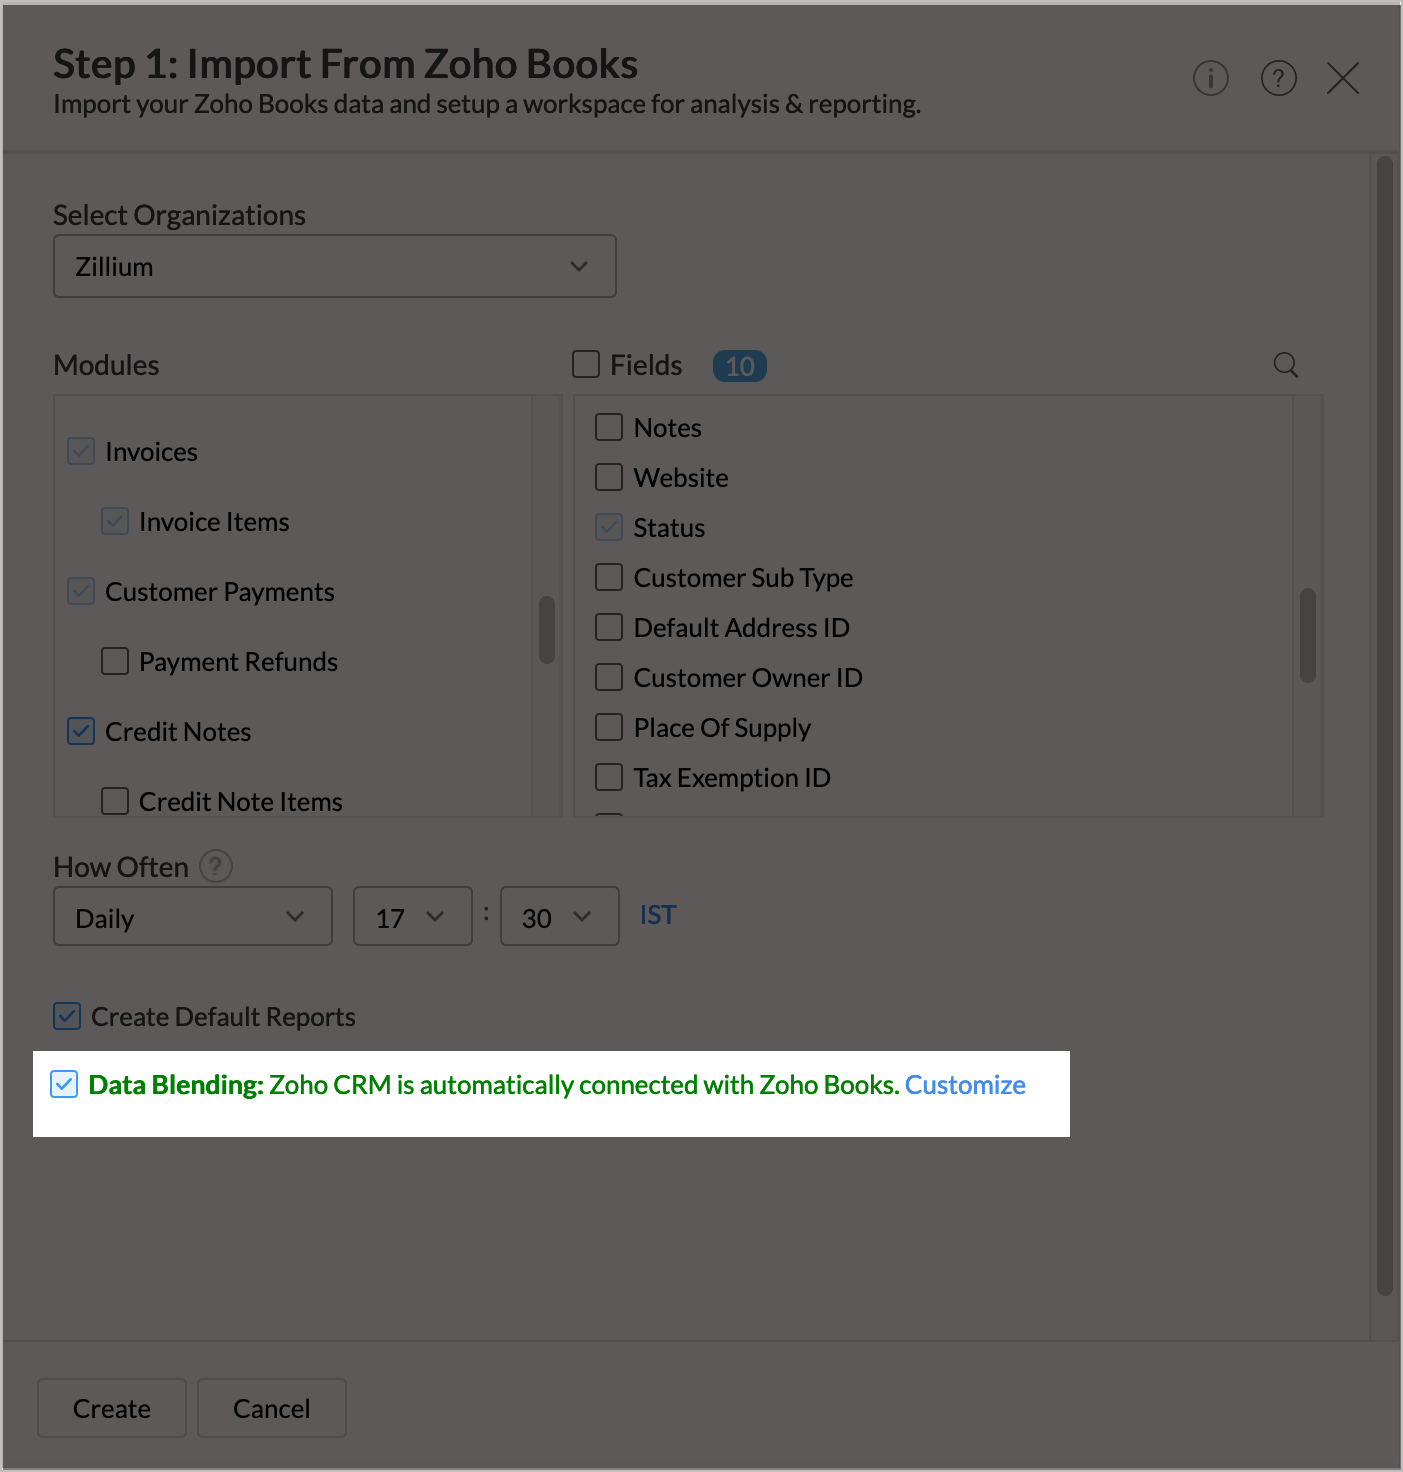Open the help icon at top right
The width and height of the screenshot is (1403, 1472).
(x=1278, y=78)
